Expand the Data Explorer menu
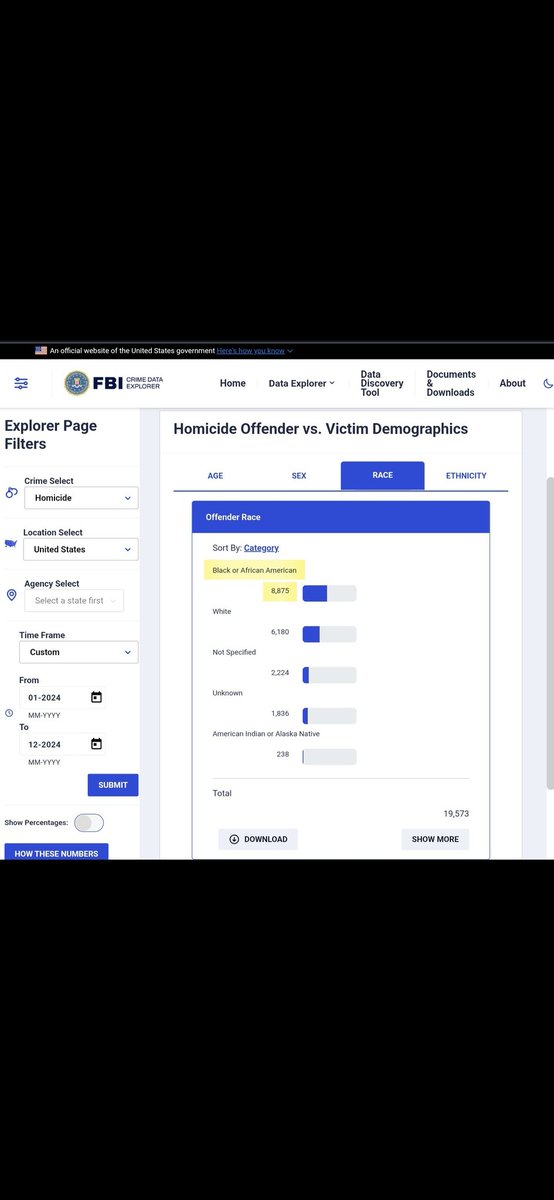554x1200 pixels. tap(302, 383)
